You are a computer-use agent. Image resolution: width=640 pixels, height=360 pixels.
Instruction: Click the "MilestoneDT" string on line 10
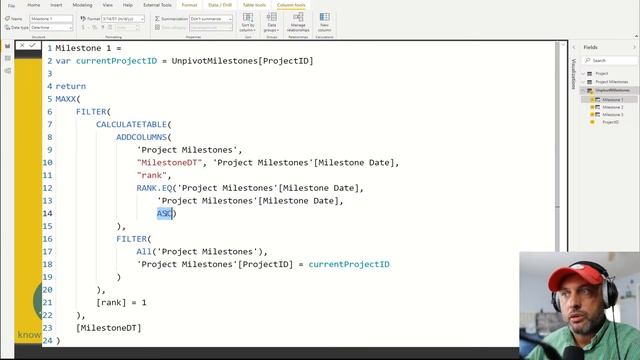point(169,162)
